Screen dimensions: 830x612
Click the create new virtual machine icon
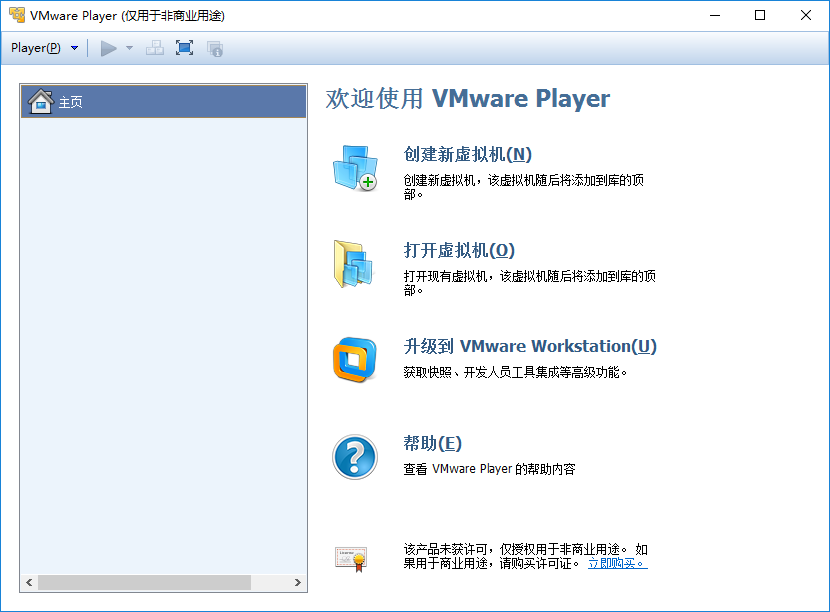355,168
